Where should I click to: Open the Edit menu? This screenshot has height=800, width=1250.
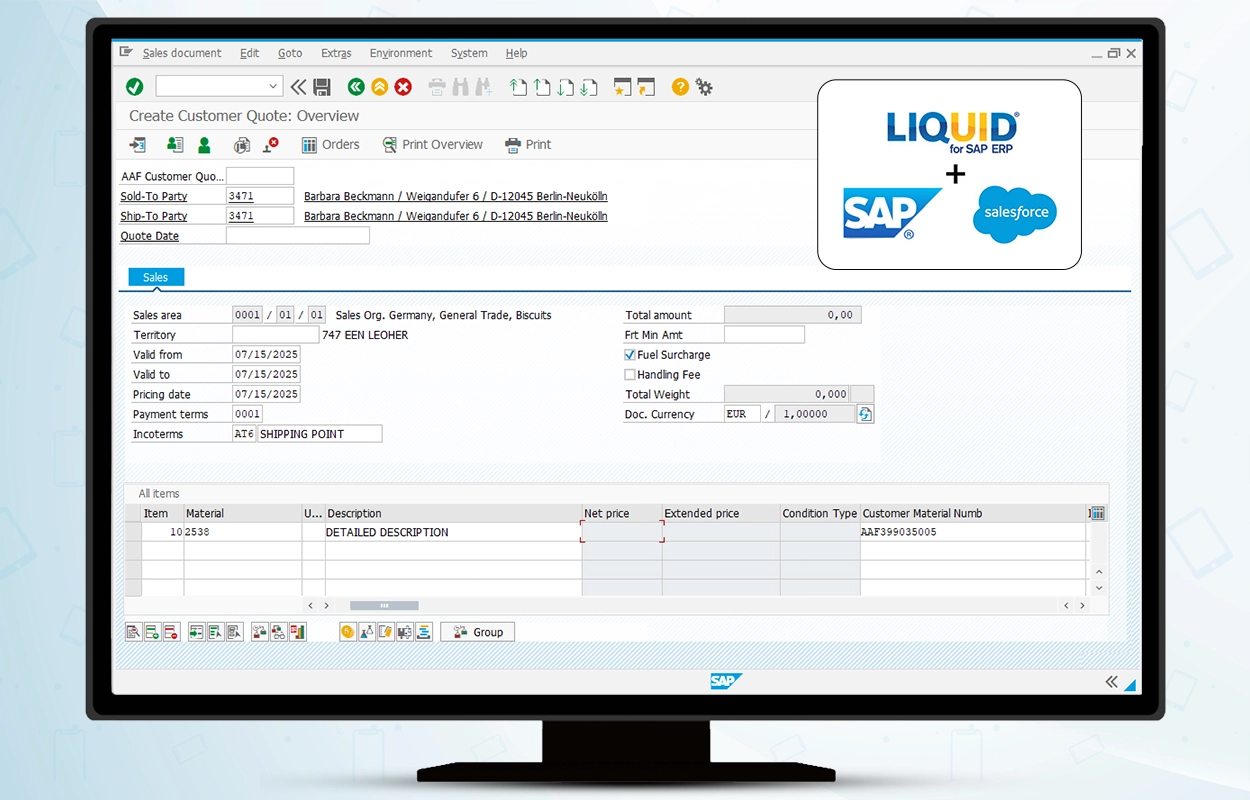pos(249,53)
